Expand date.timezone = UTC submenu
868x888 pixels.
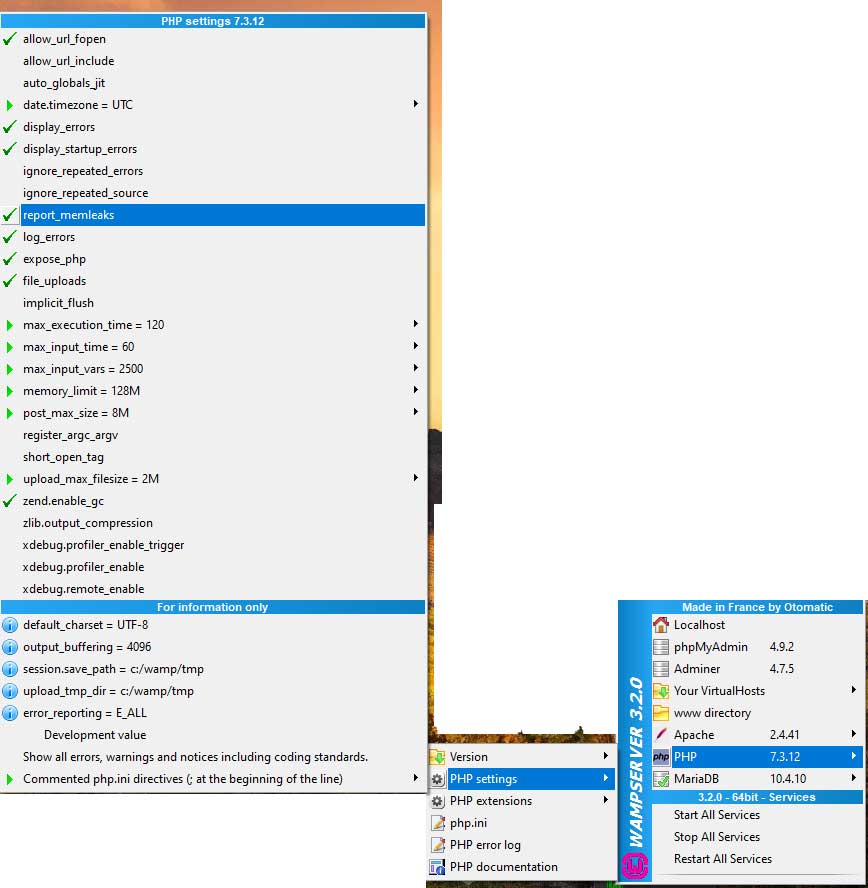tap(213, 105)
